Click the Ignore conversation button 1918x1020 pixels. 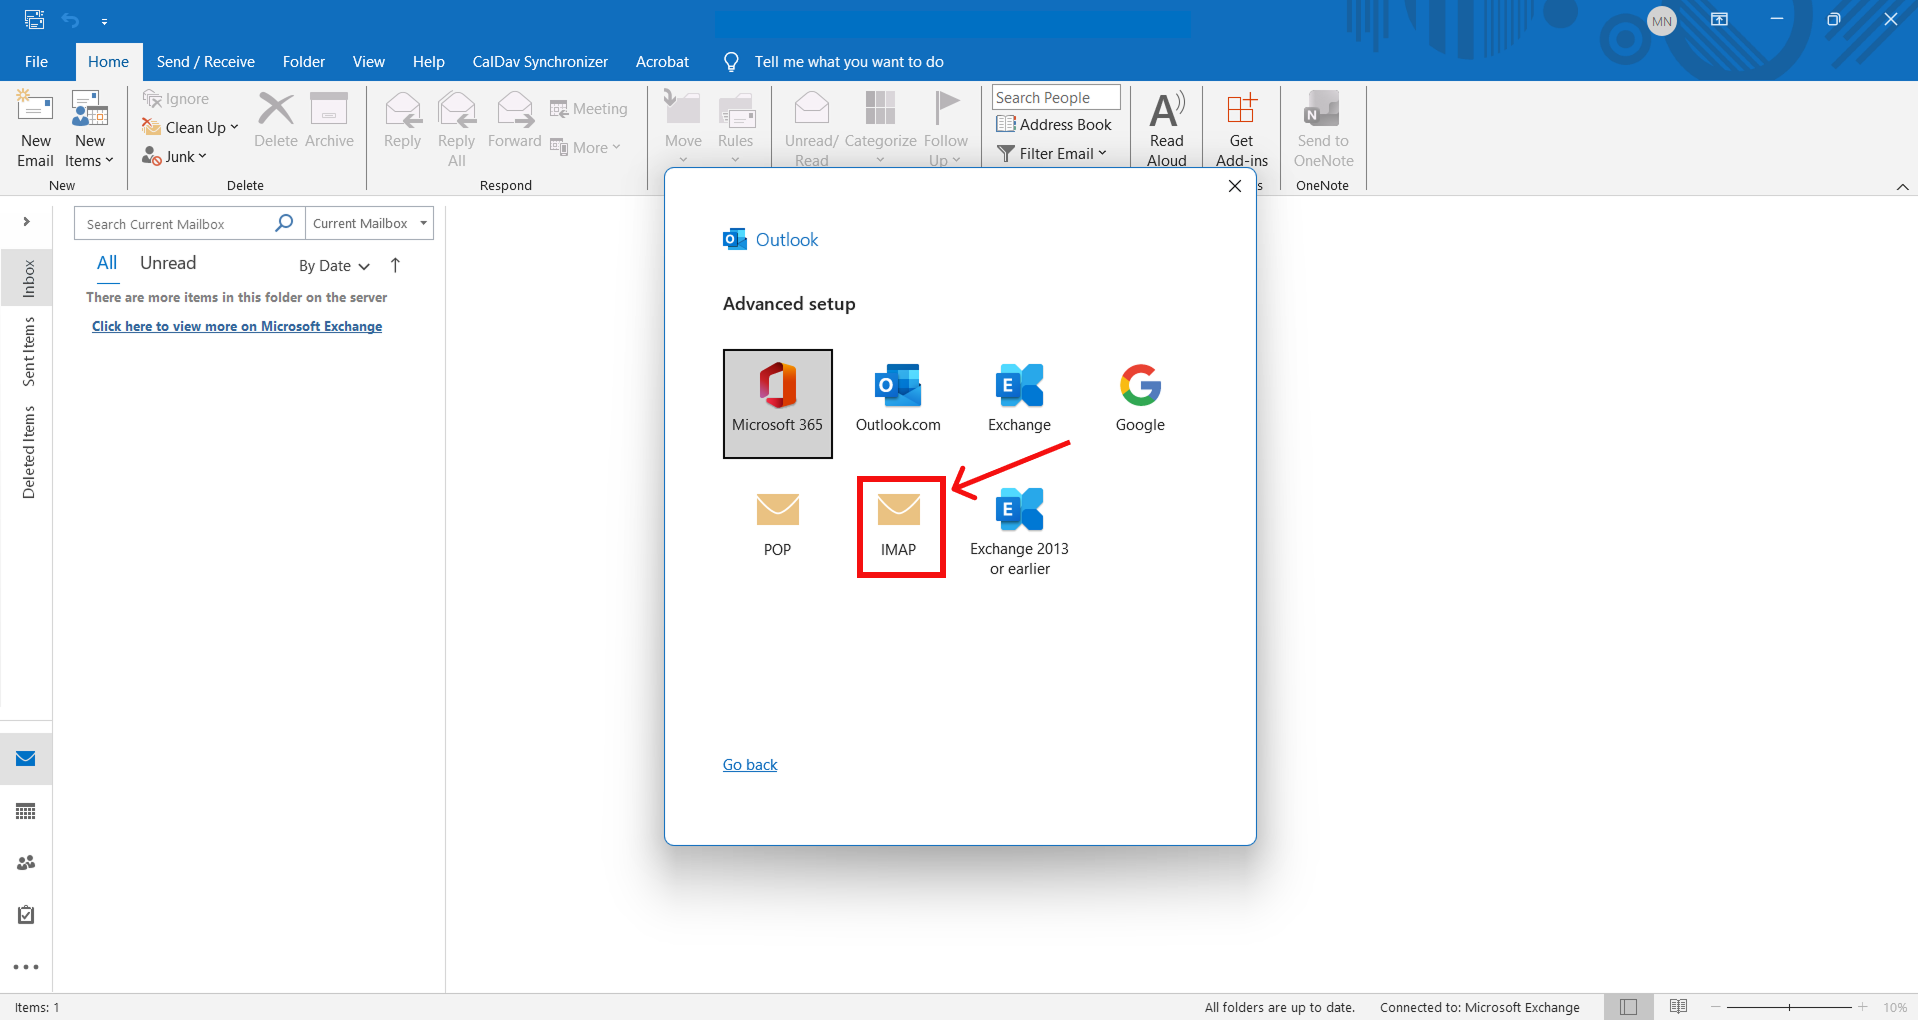coord(176,98)
